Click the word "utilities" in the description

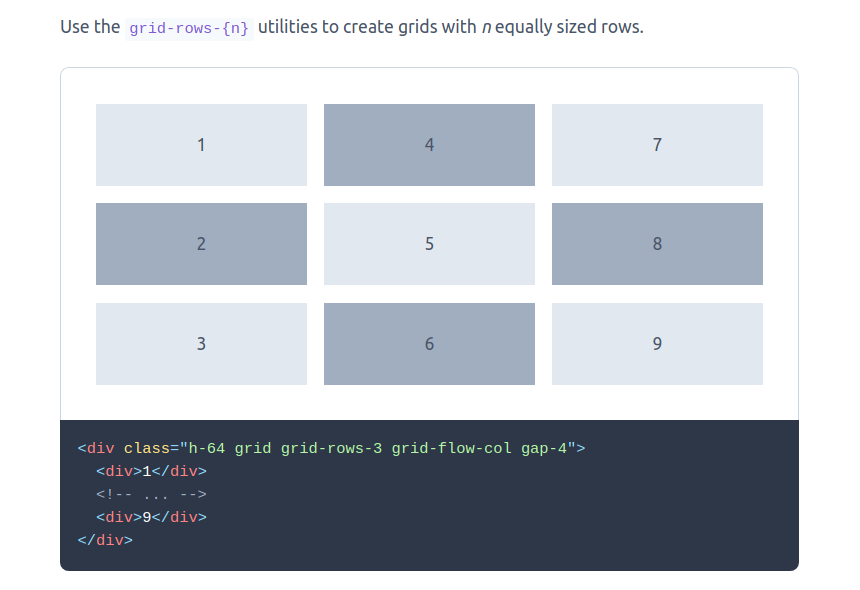(x=288, y=27)
